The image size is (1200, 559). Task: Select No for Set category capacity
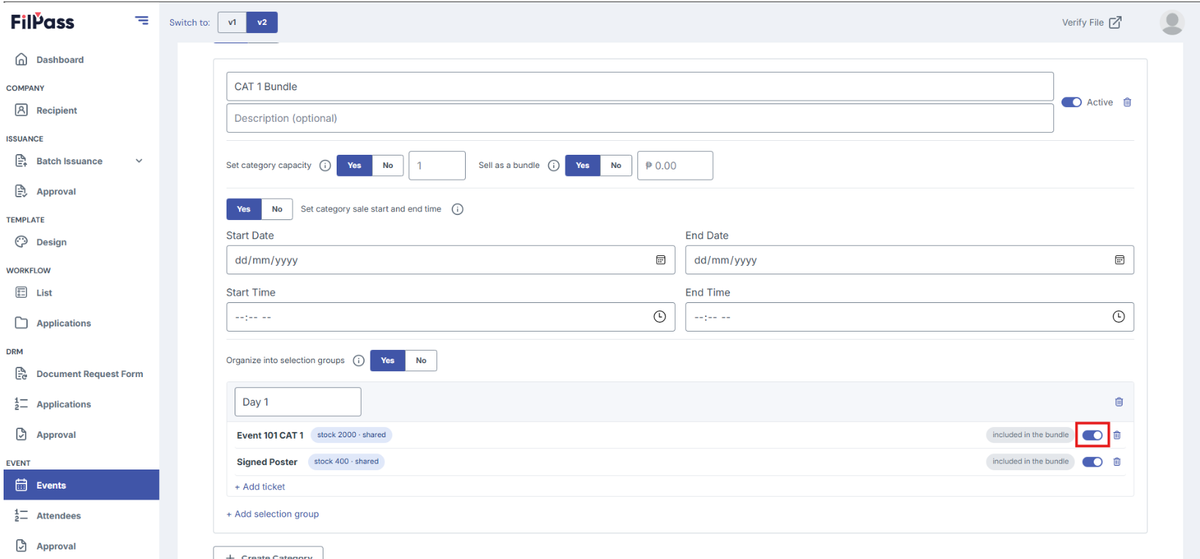point(388,165)
